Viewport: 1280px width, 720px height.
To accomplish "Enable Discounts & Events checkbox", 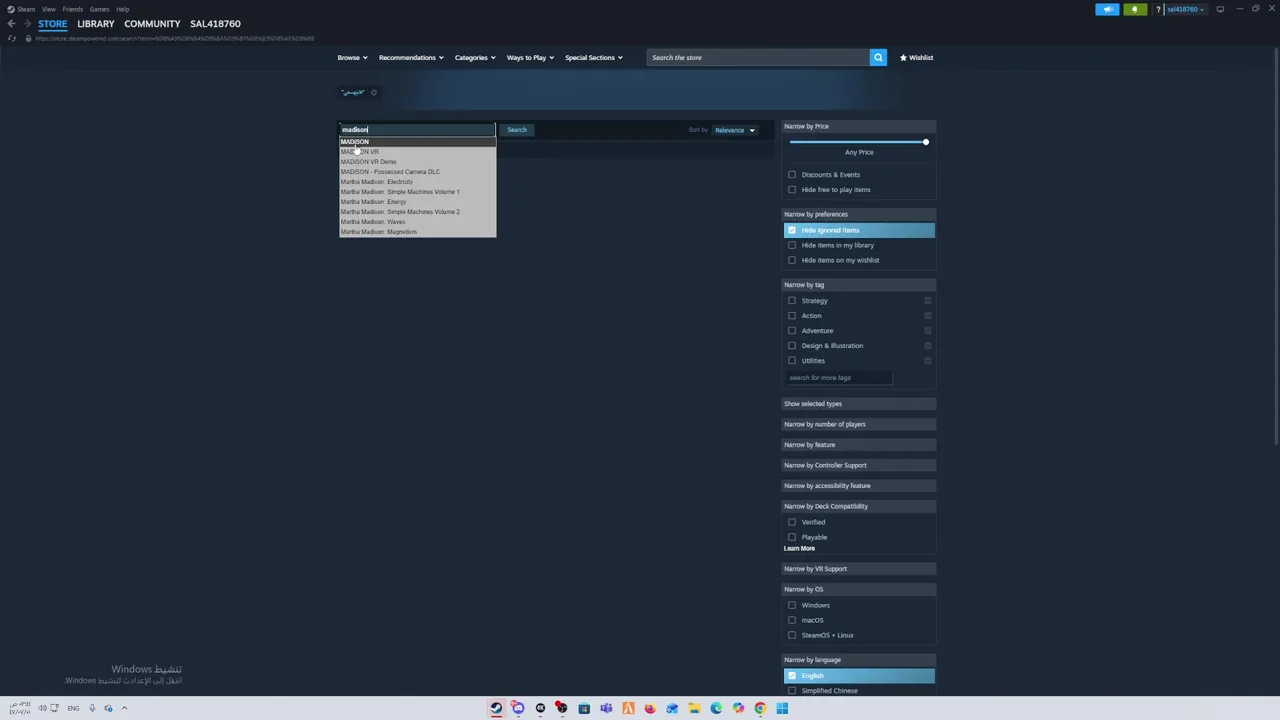I will 792,175.
